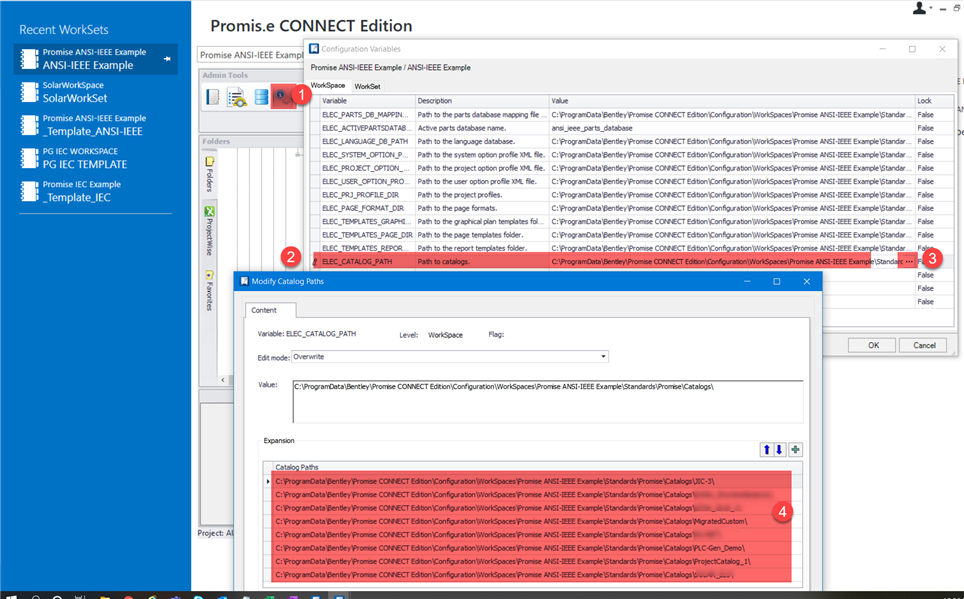964x599 pixels.
Task: Click OK in Configuration Variables
Action: (872, 344)
